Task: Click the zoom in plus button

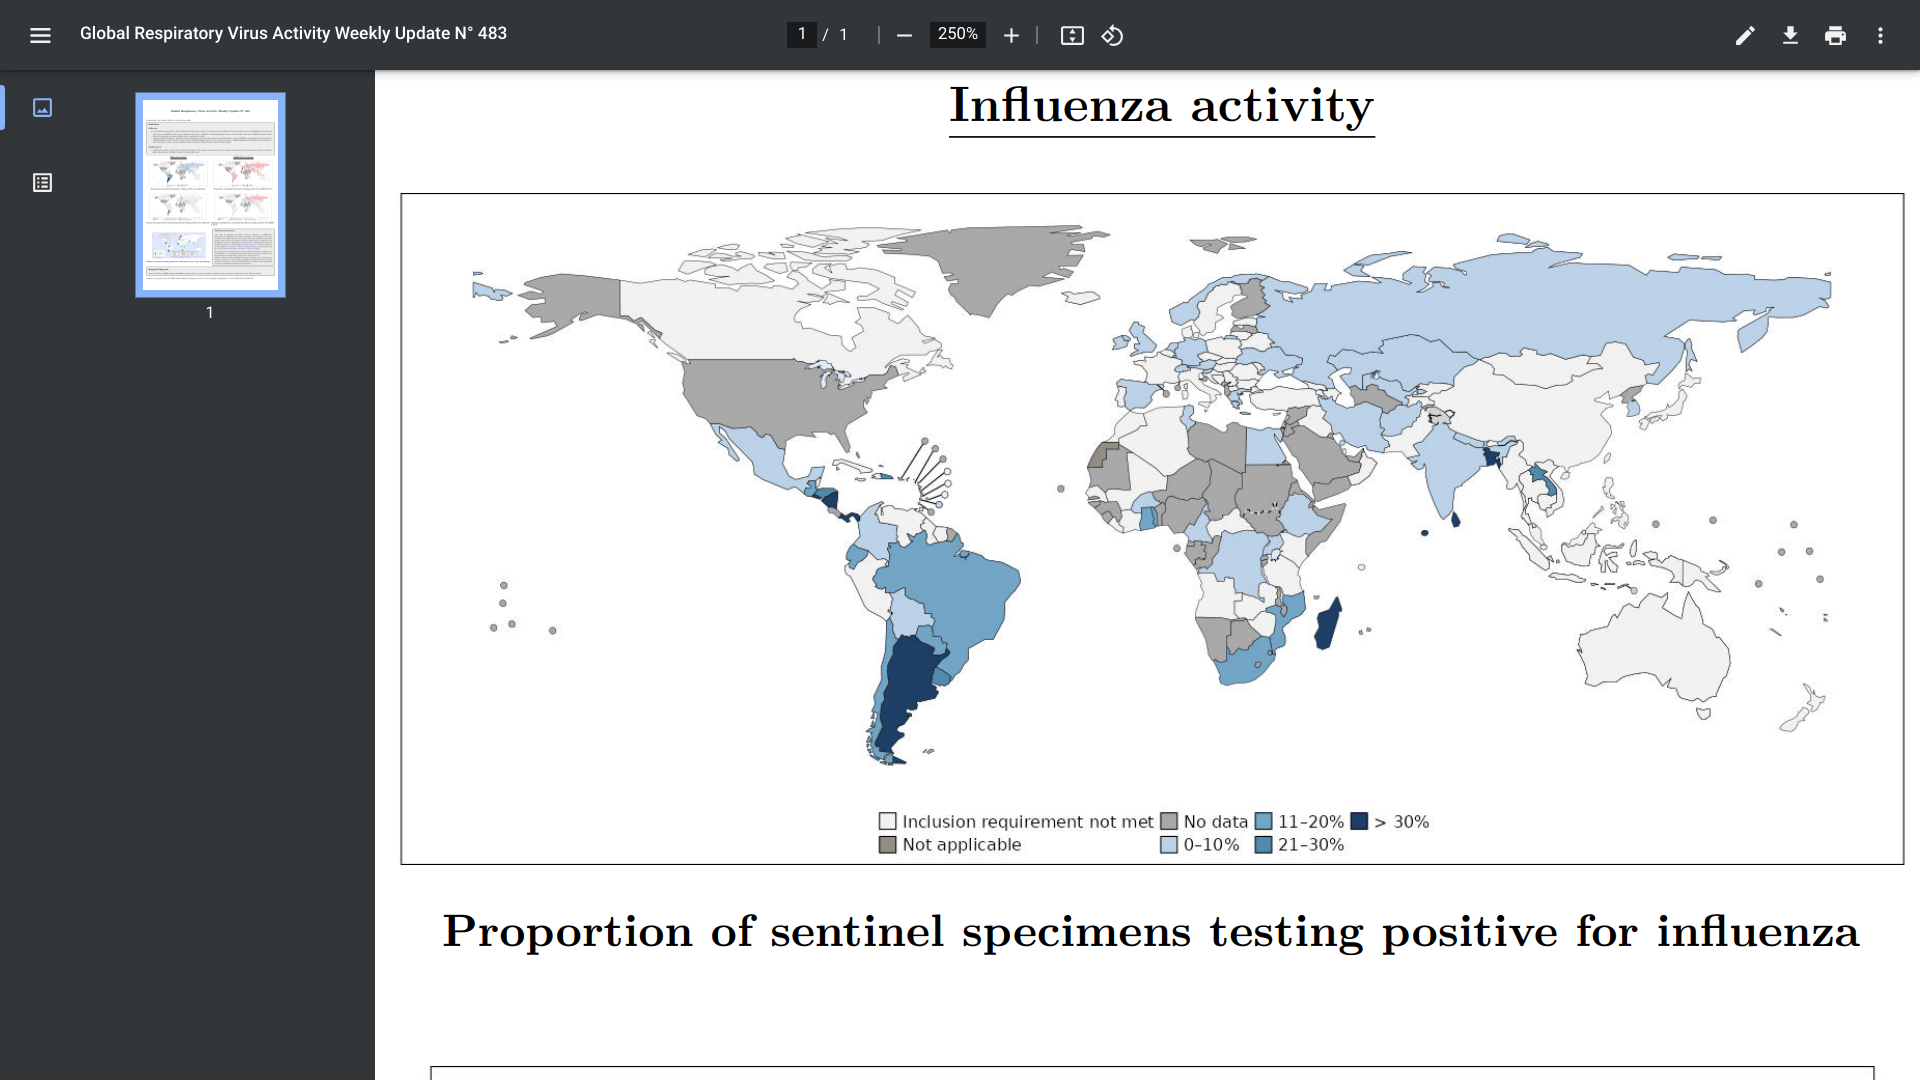Action: point(1011,35)
